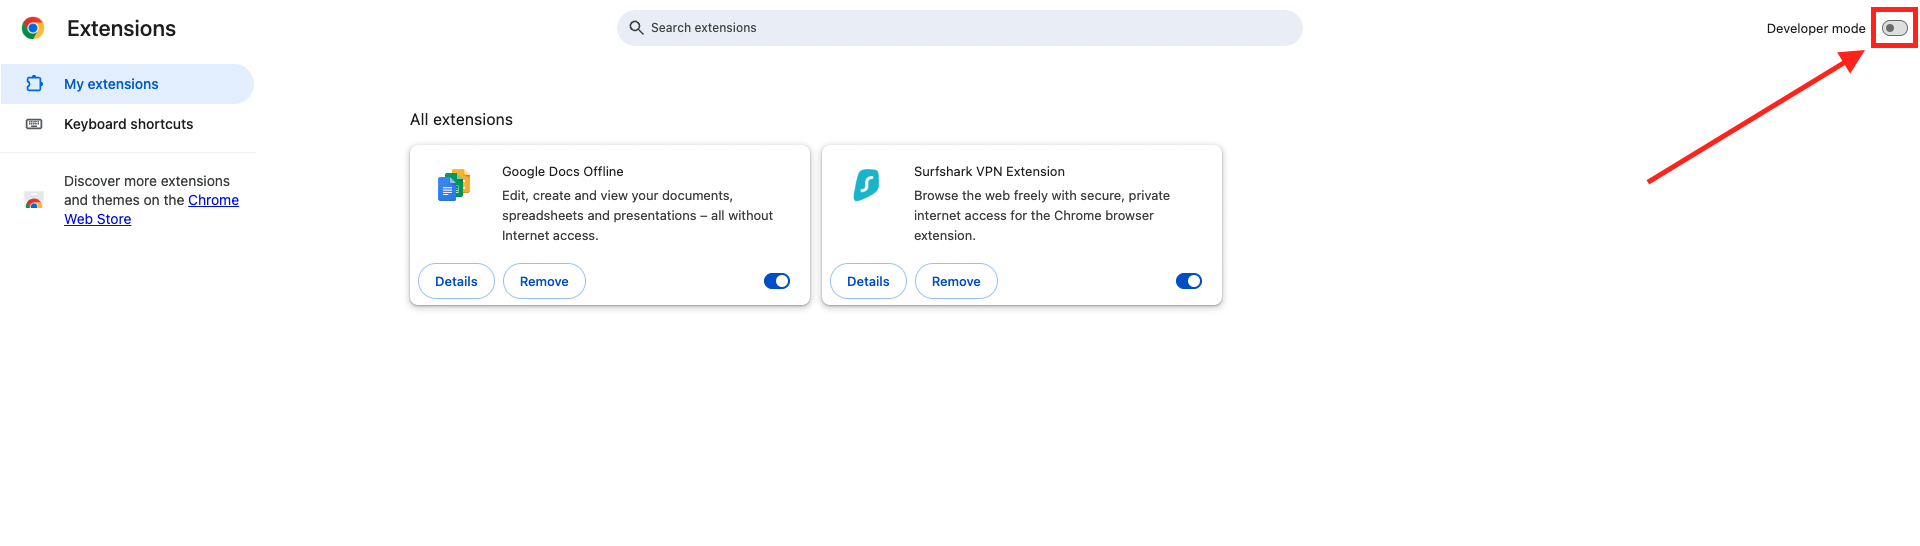Select My extensions in the sidebar
The height and width of the screenshot is (546, 1920).
pyautogui.click(x=111, y=84)
